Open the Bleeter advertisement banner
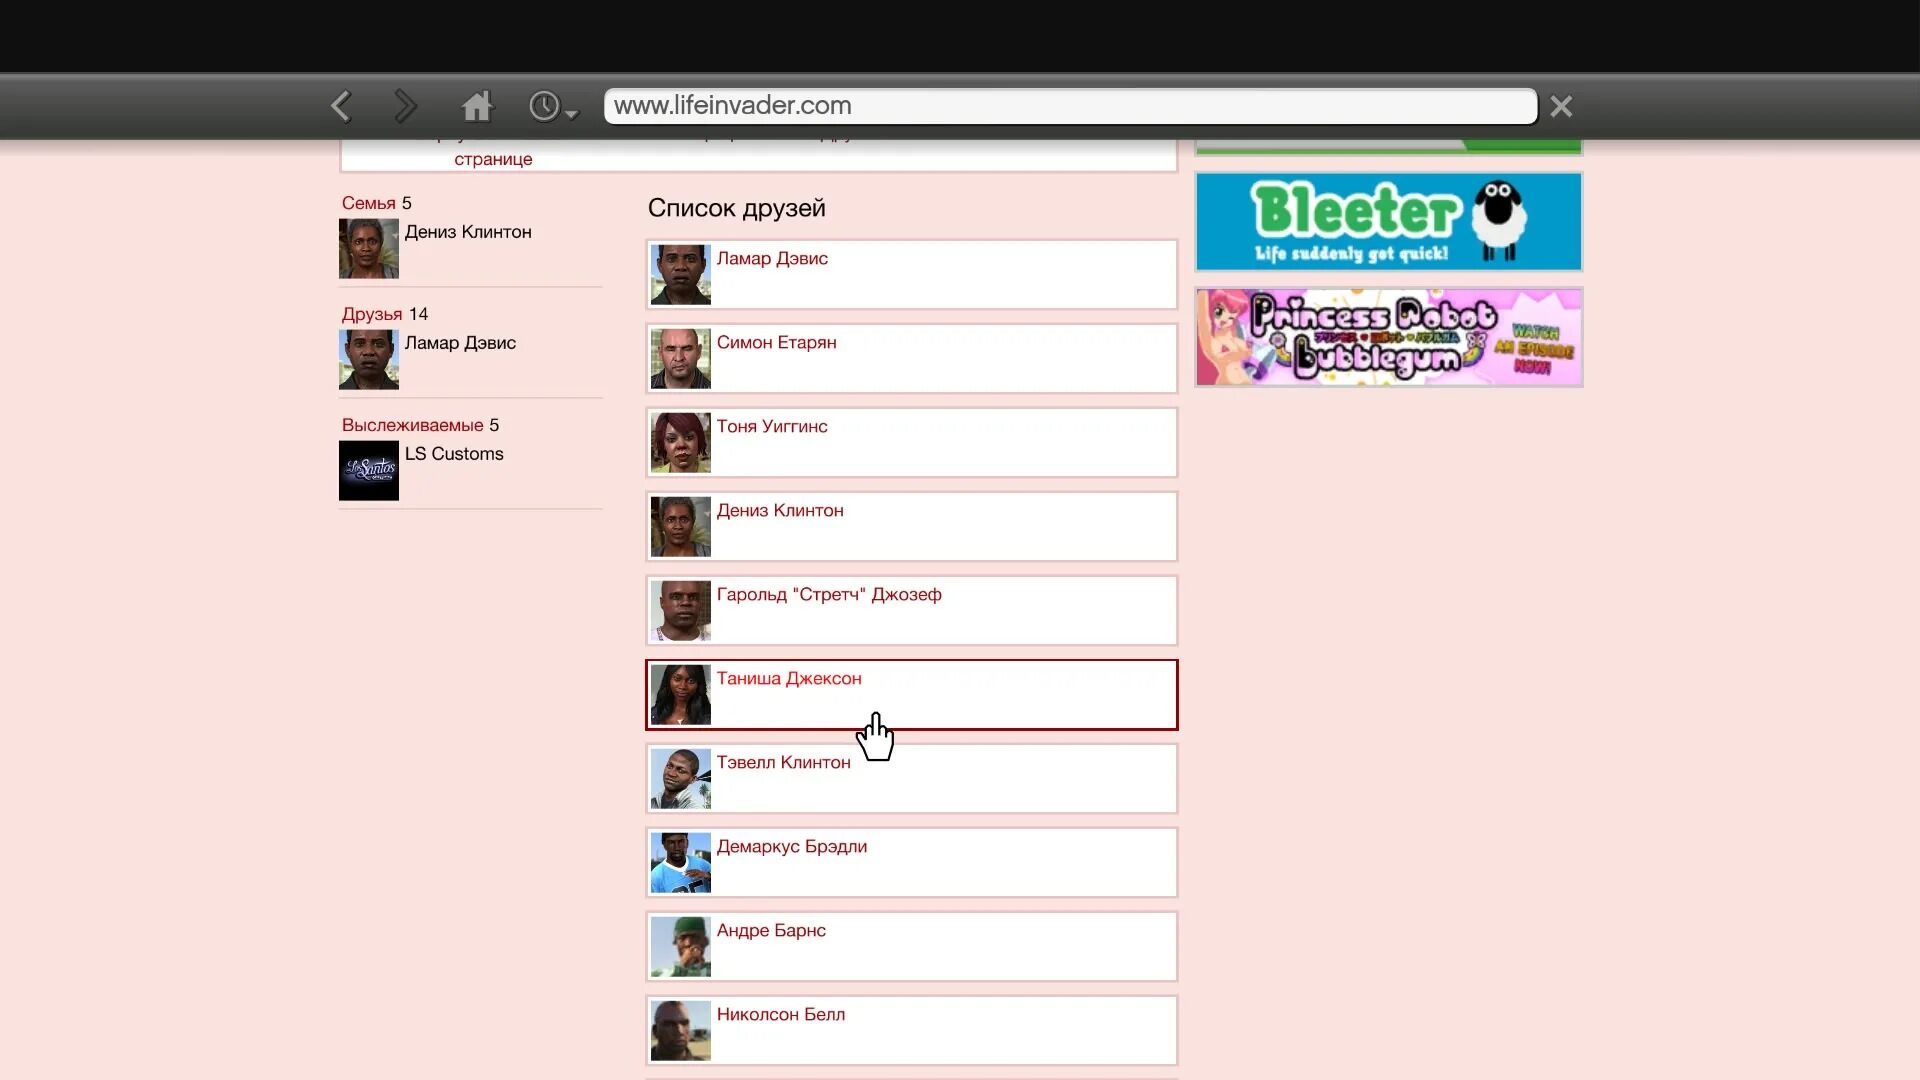The height and width of the screenshot is (1080, 1920). (1388, 221)
